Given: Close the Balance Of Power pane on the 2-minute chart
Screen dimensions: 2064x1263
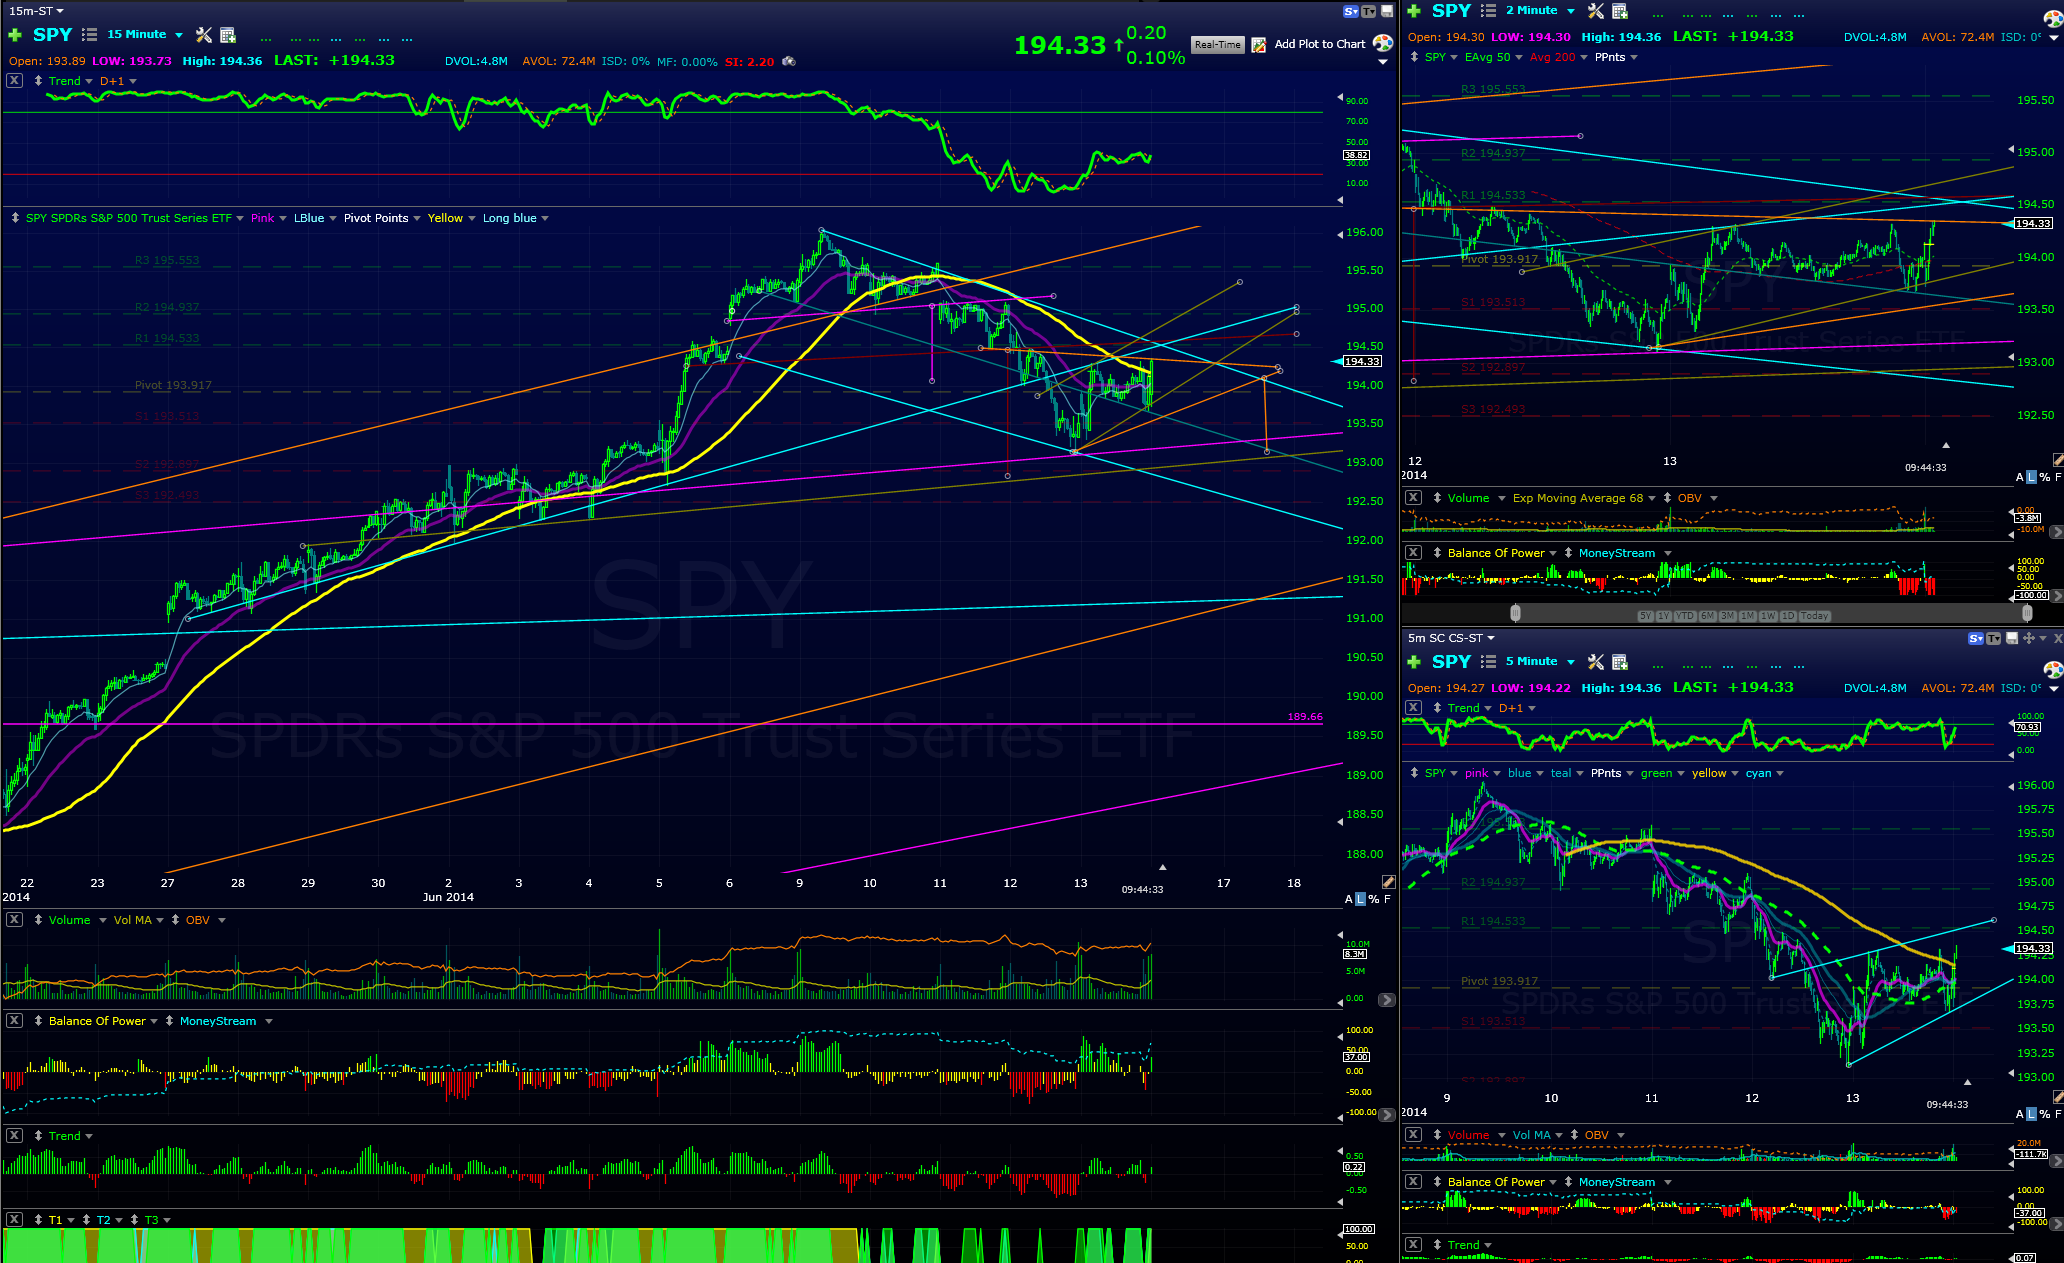Looking at the screenshot, I should [x=1413, y=552].
